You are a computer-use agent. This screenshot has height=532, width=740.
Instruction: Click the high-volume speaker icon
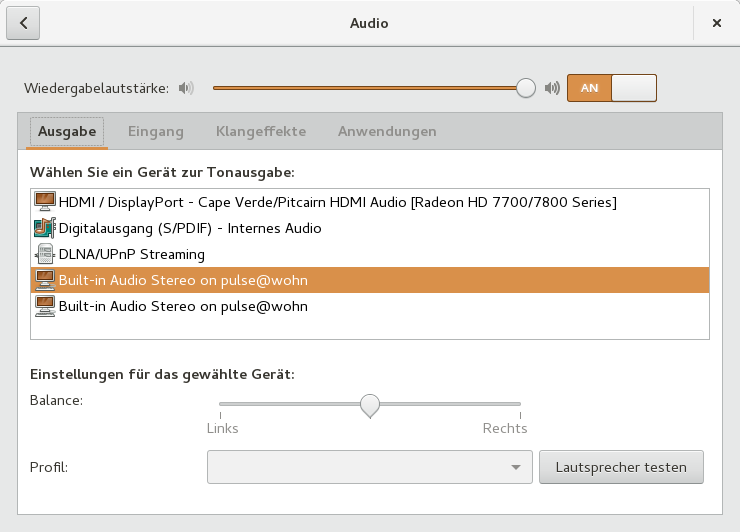(552, 88)
